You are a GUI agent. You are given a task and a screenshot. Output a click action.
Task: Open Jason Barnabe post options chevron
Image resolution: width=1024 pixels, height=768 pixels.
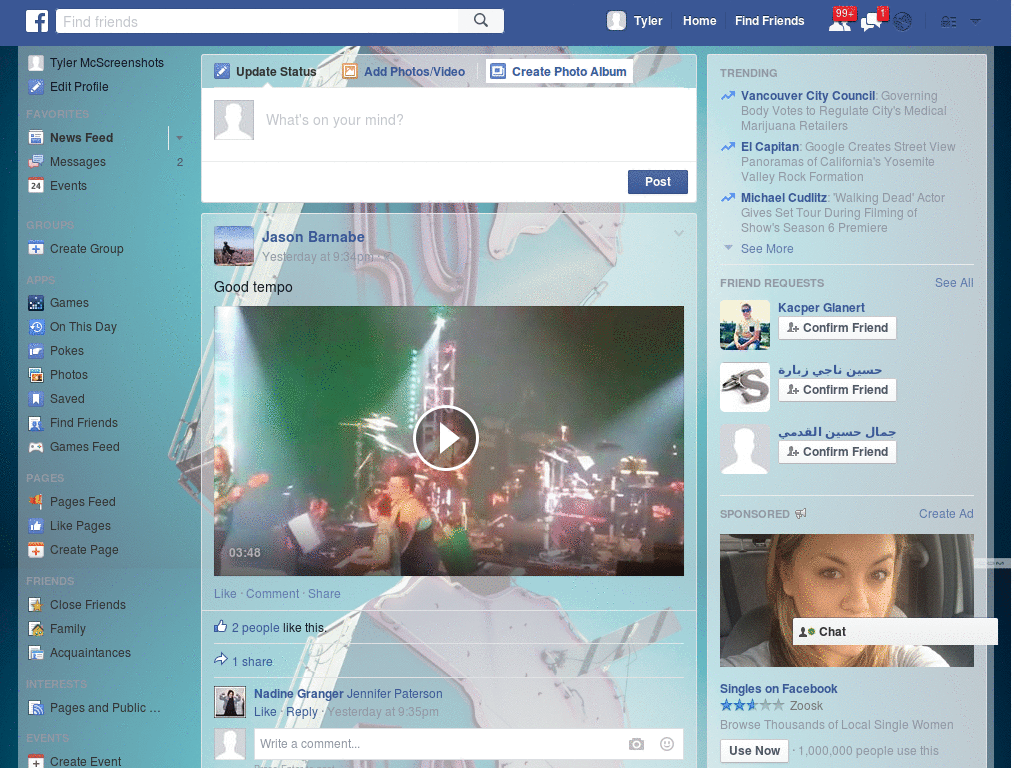pos(679,233)
